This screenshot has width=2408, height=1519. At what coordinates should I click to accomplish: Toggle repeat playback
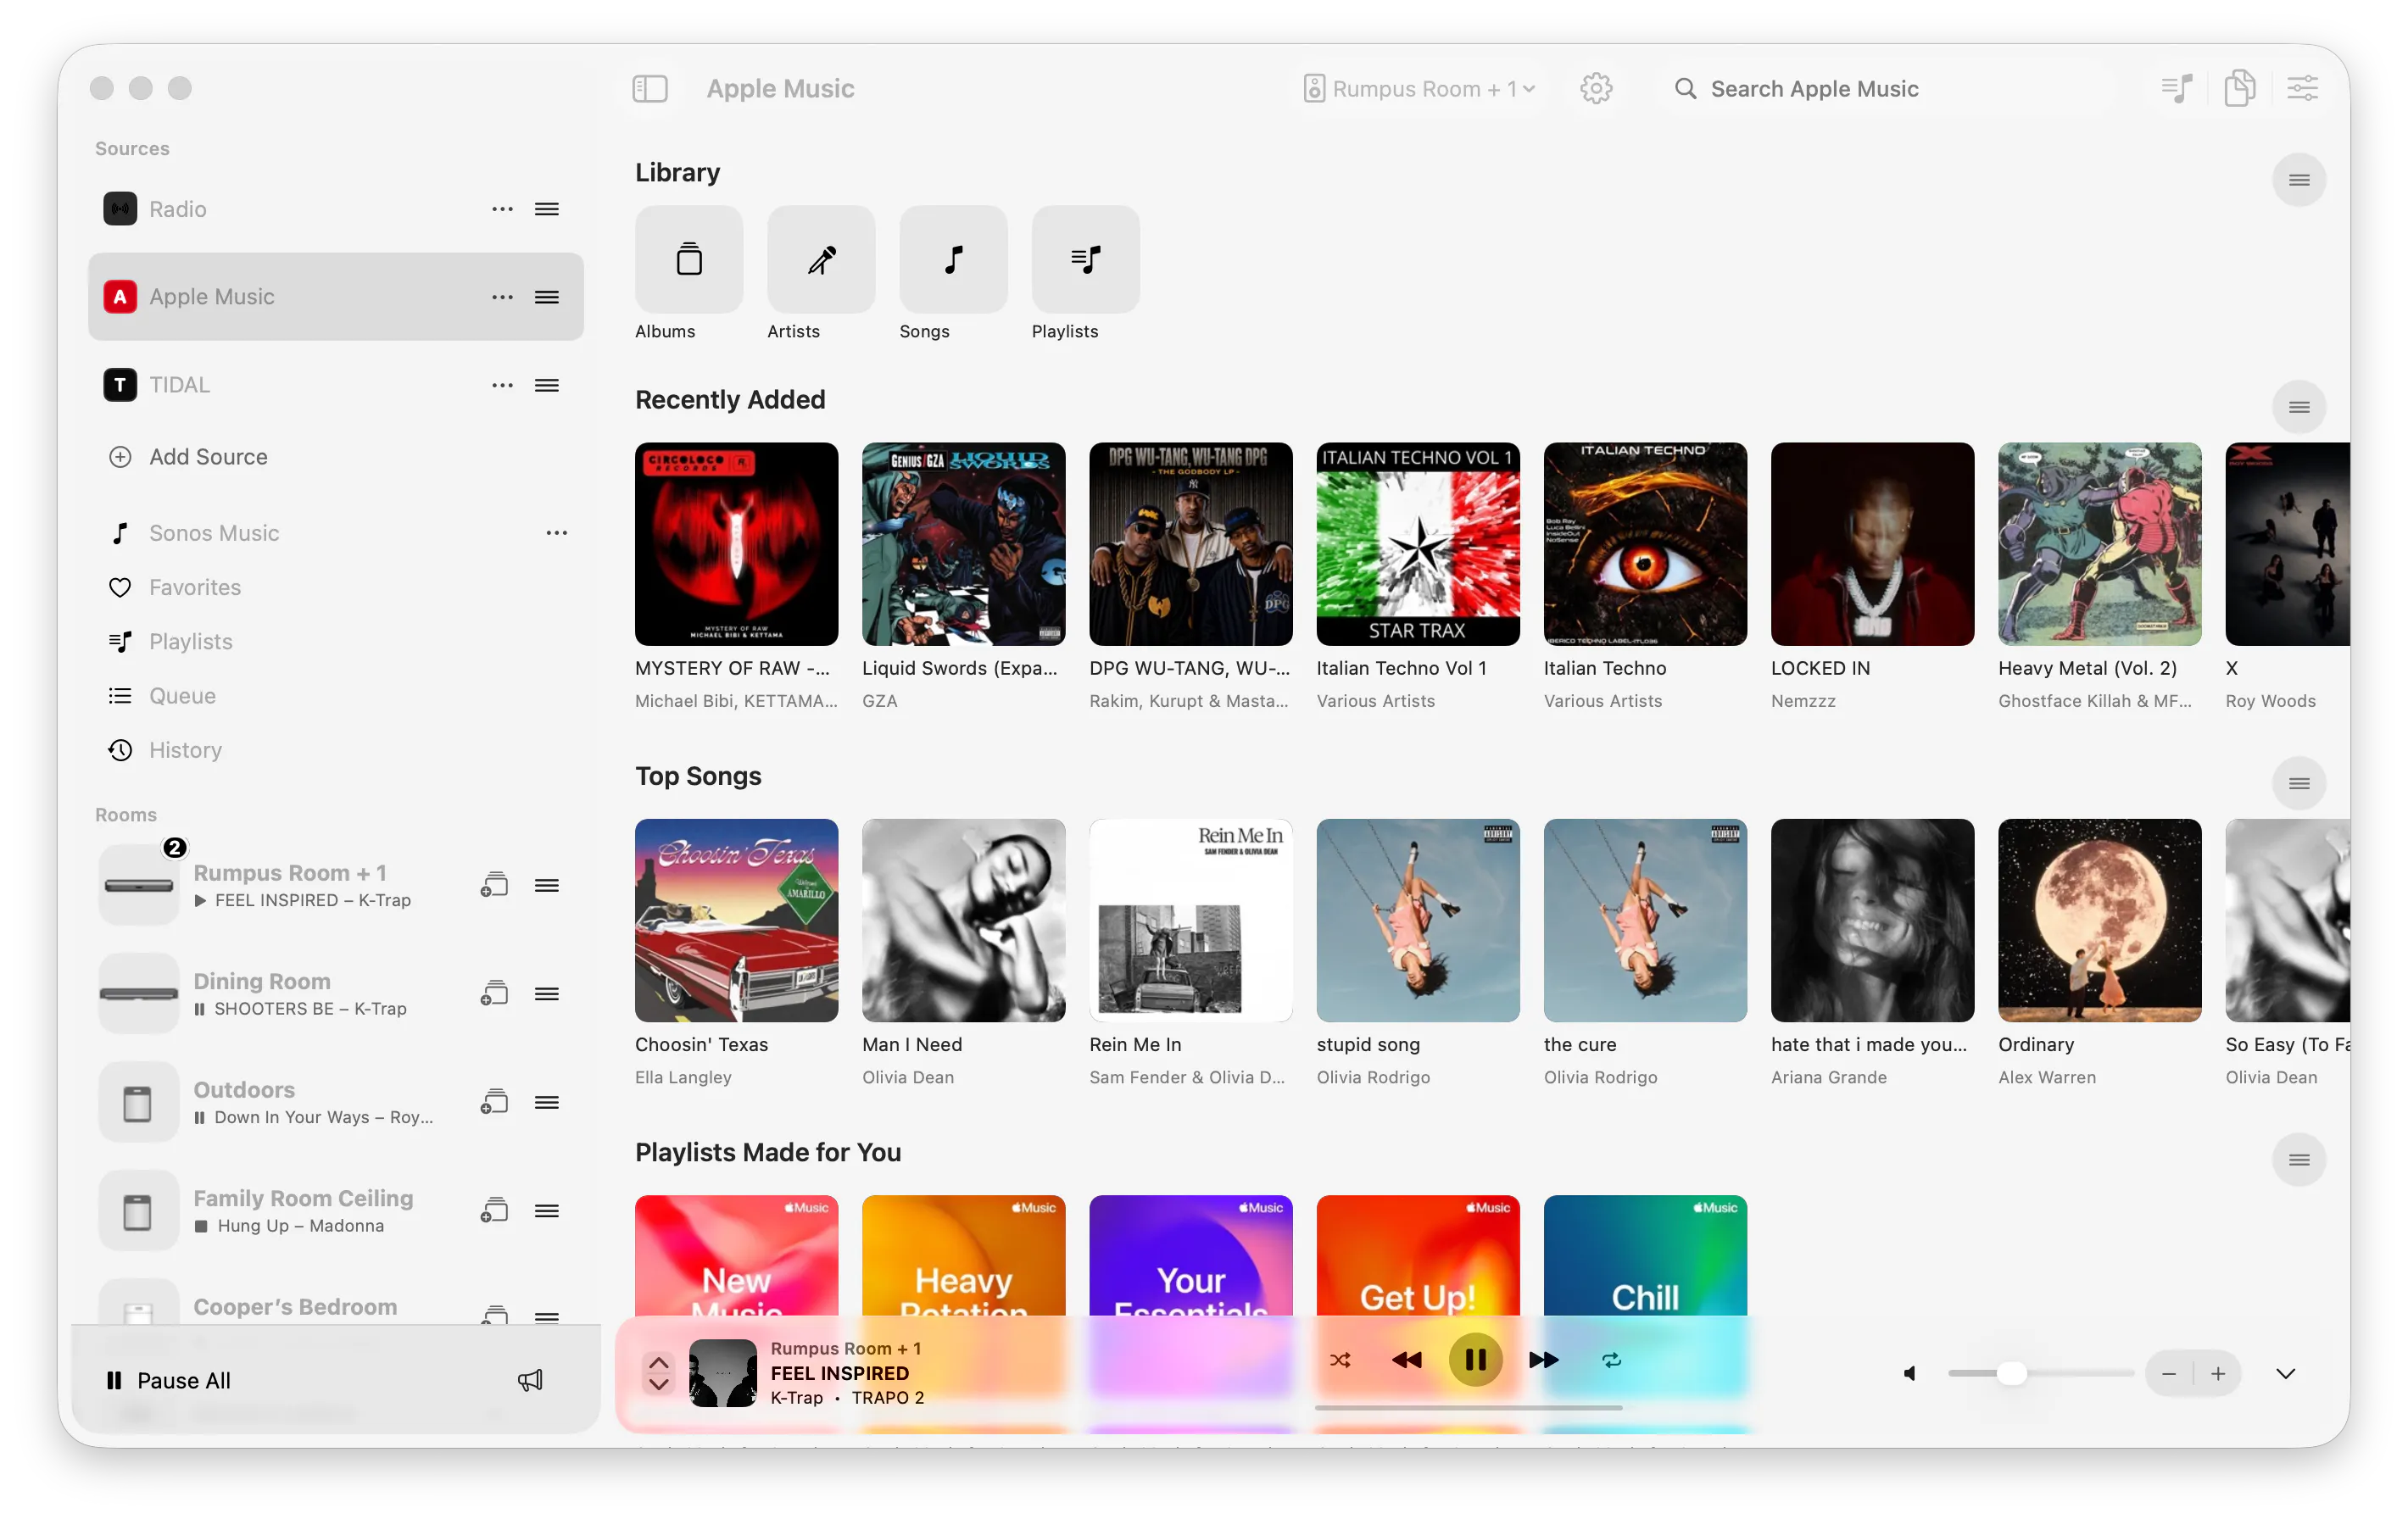click(x=1611, y=1360)
